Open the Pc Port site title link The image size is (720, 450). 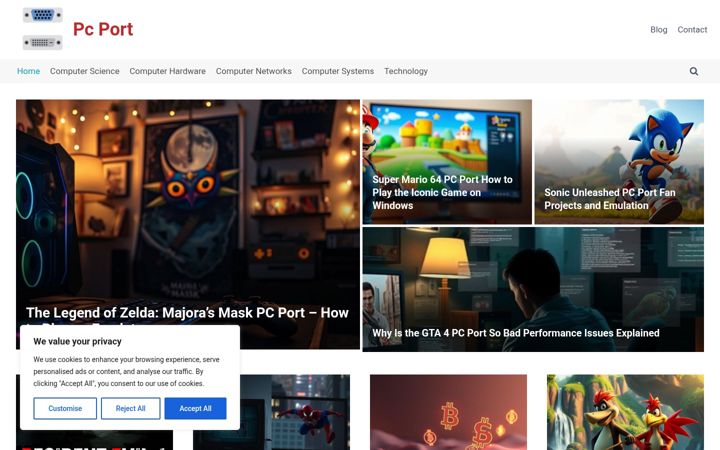(103, 29)
